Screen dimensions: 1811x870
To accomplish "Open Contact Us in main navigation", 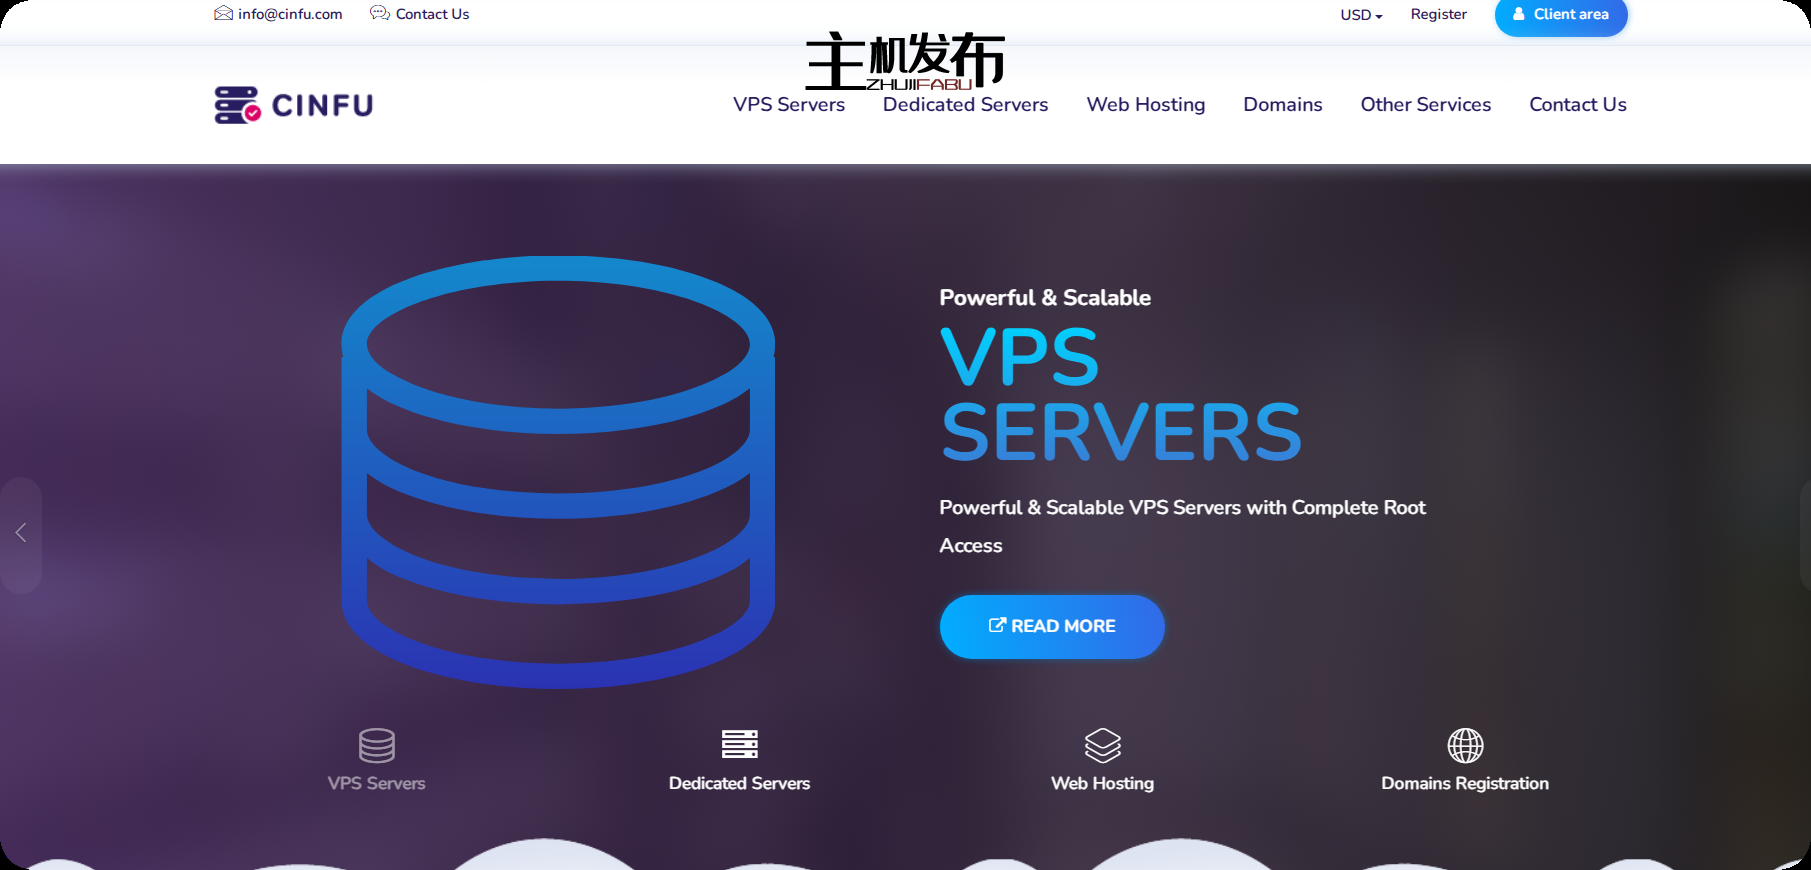I will [1578, 104].
